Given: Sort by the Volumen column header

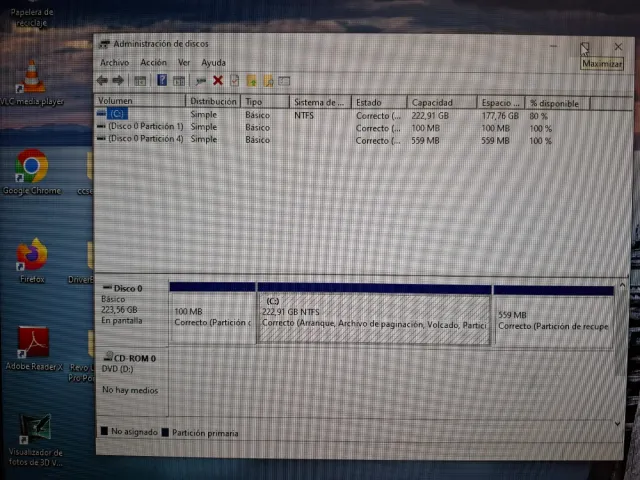Looking at the screenshot, I should [140, 100].
